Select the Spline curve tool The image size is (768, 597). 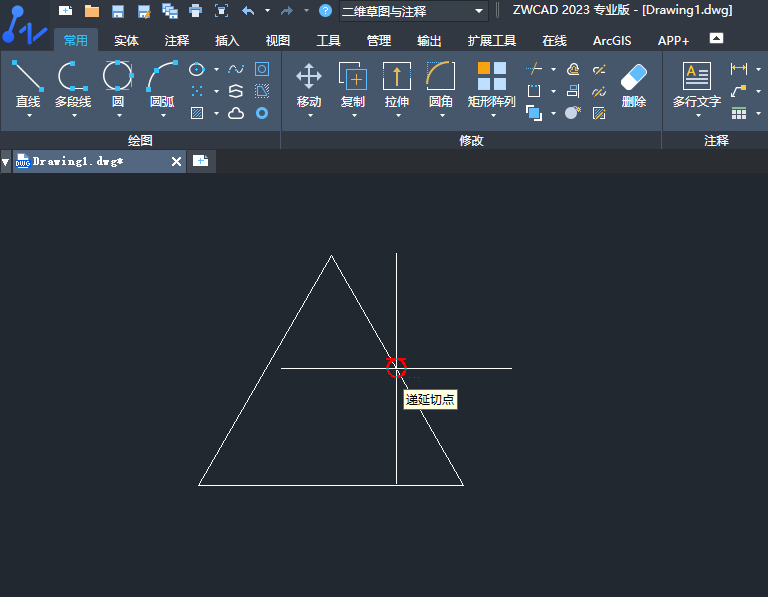236,70
